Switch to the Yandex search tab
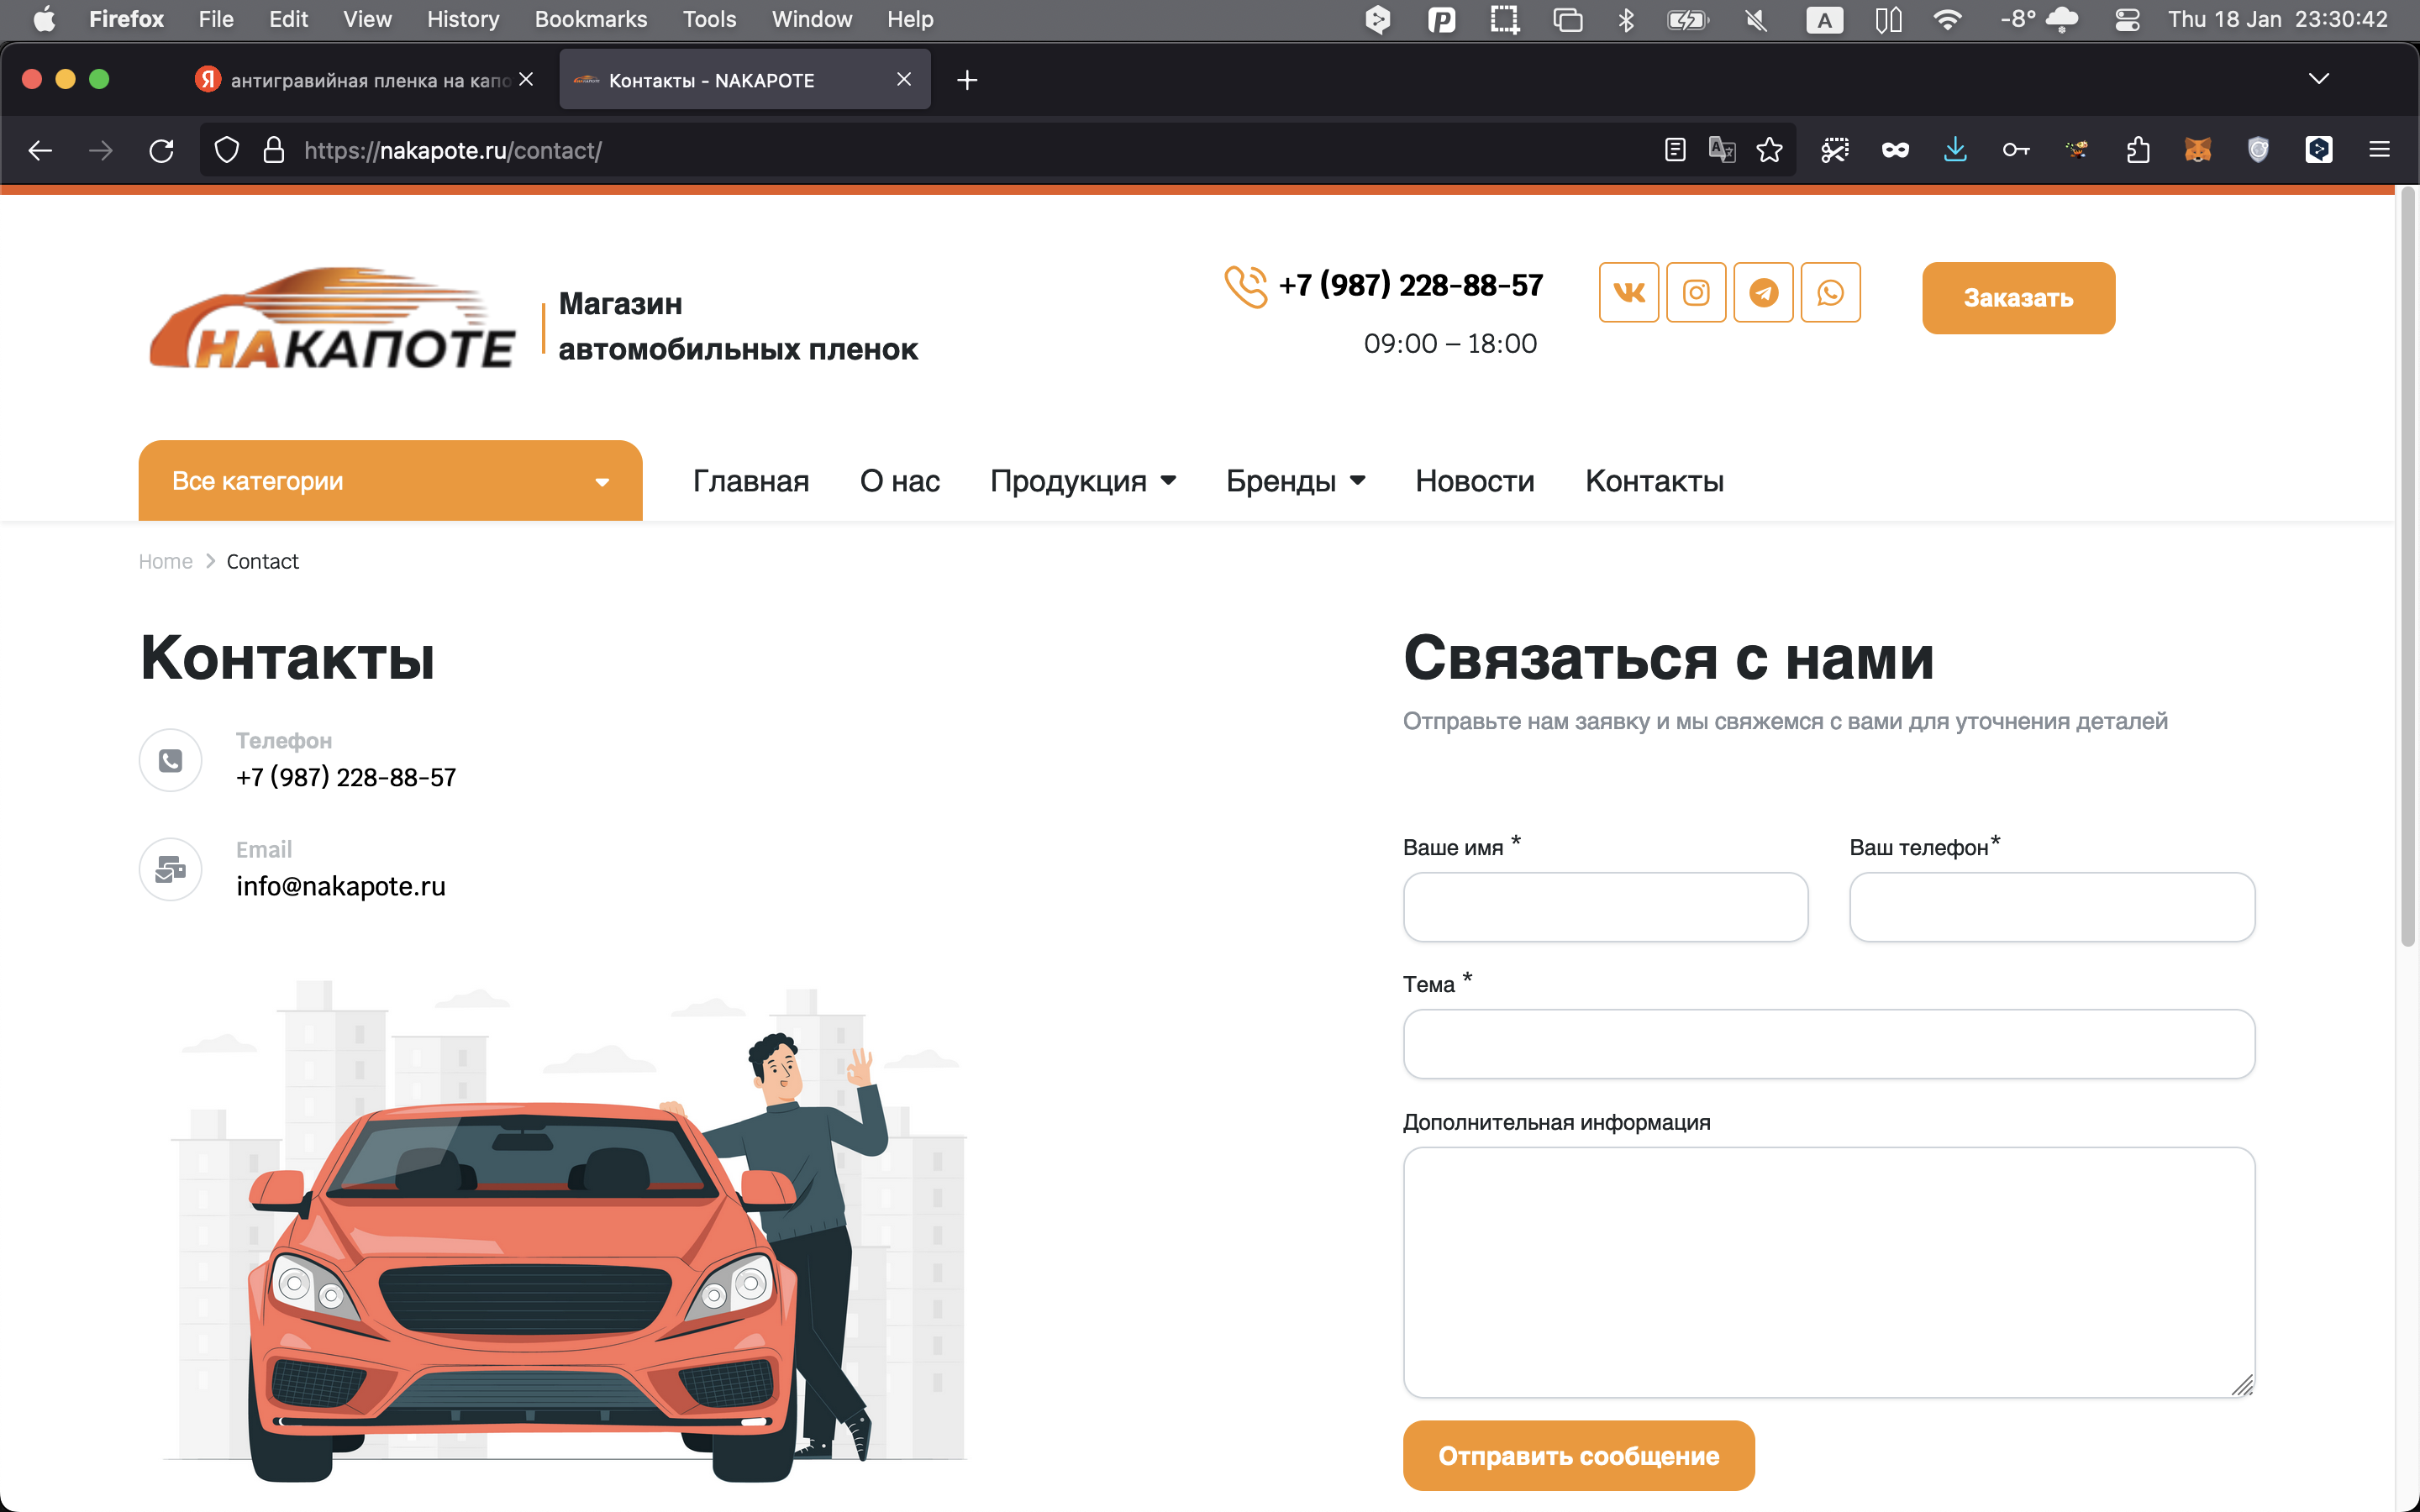The width and height of the screenshot is (2420, 1512). 360,80
